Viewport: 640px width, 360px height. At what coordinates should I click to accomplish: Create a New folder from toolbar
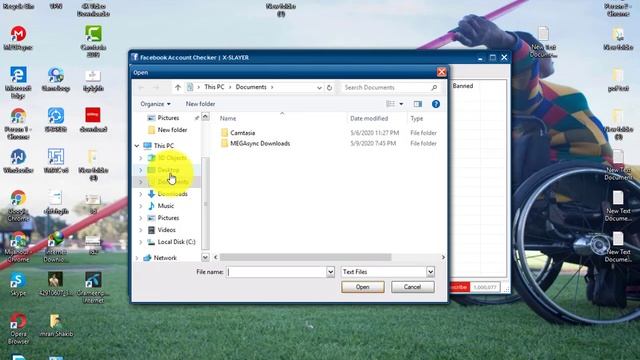(x=200, y=104)
